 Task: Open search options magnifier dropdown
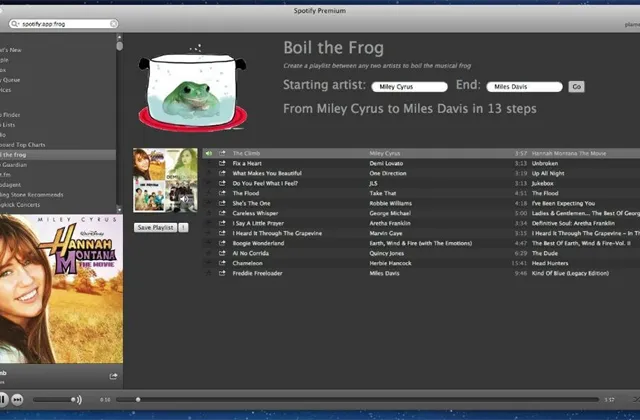click(15, 24)
